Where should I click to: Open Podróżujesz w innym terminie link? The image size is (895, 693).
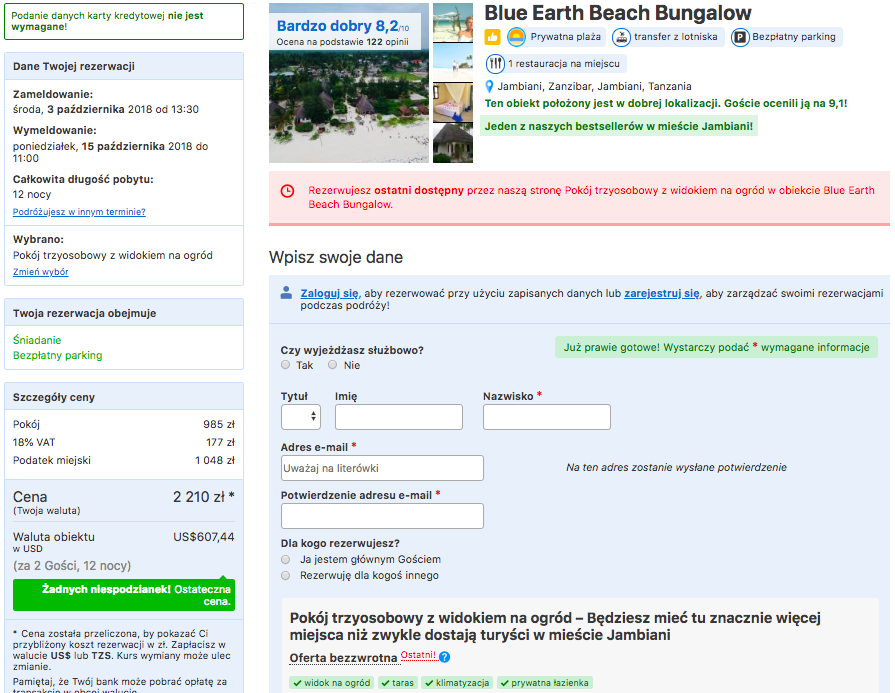tap(79, 212)
